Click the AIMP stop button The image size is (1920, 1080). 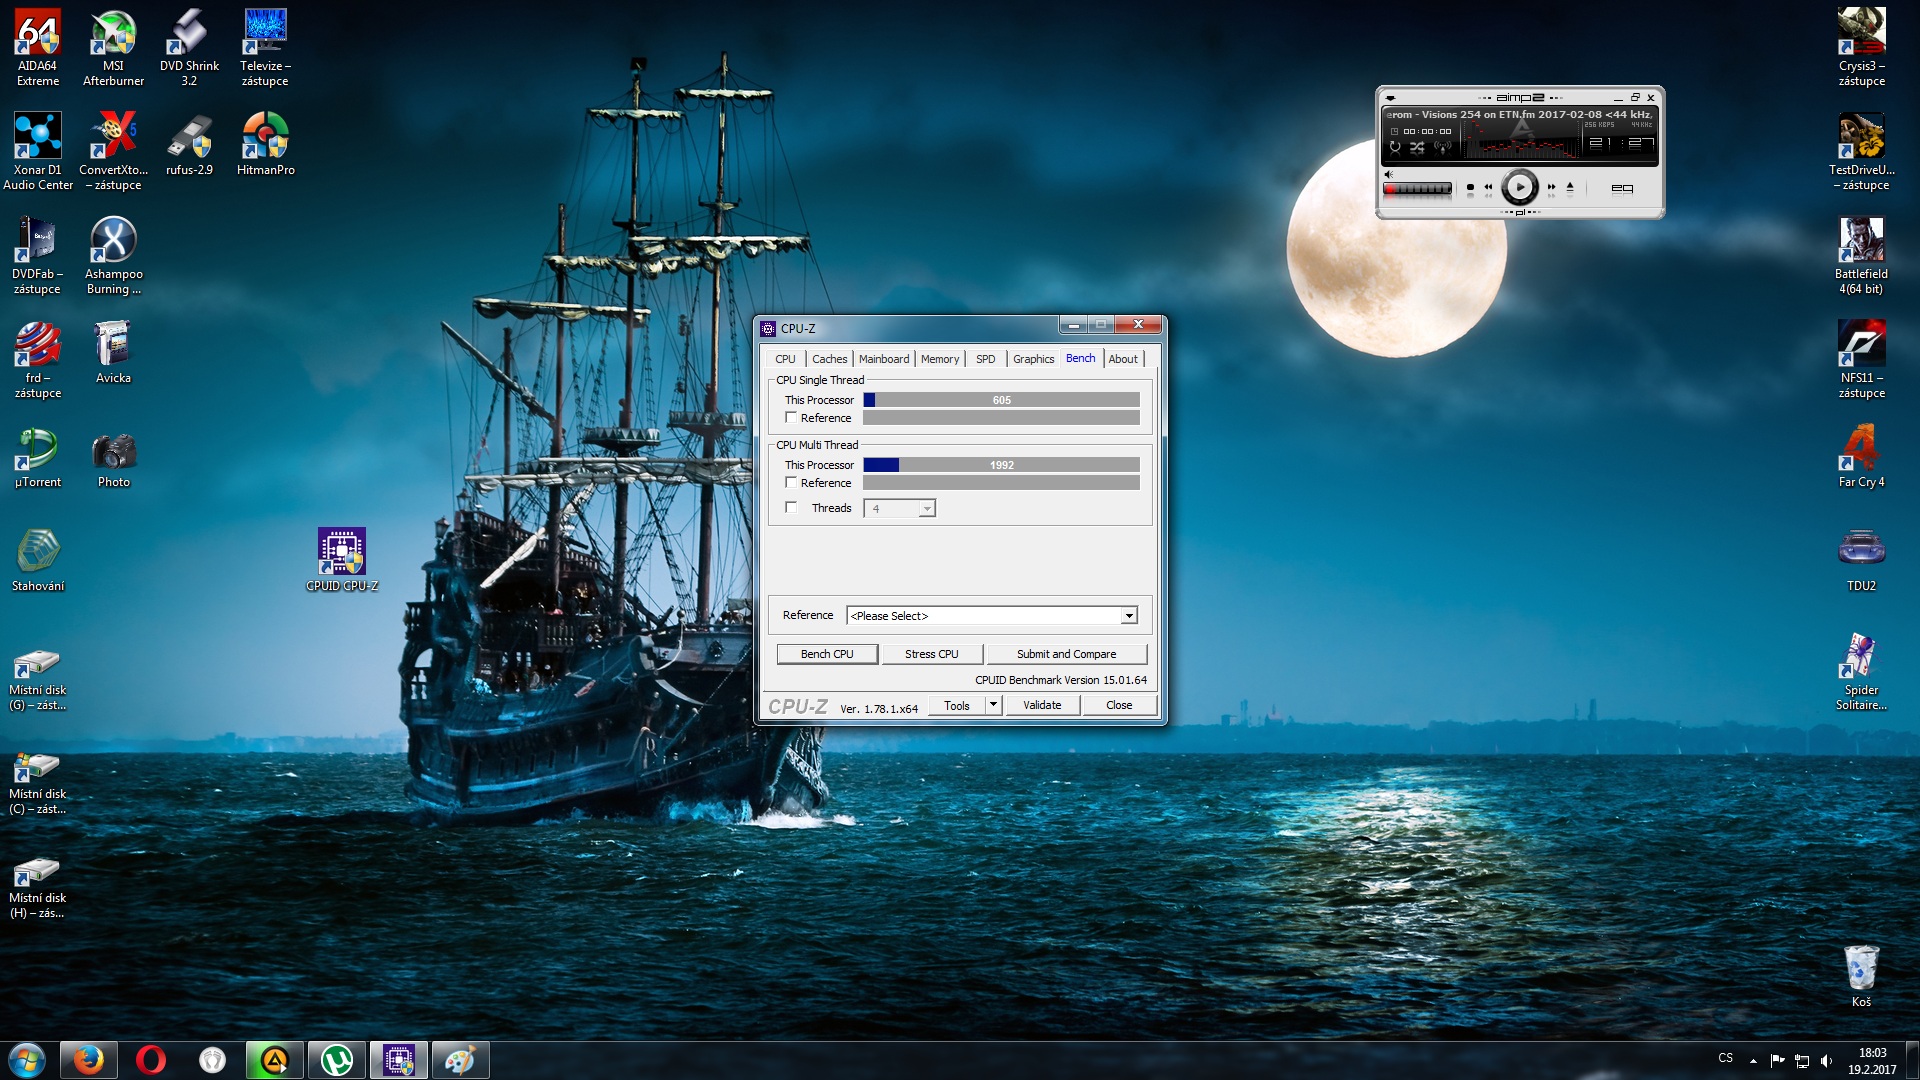1470,187
